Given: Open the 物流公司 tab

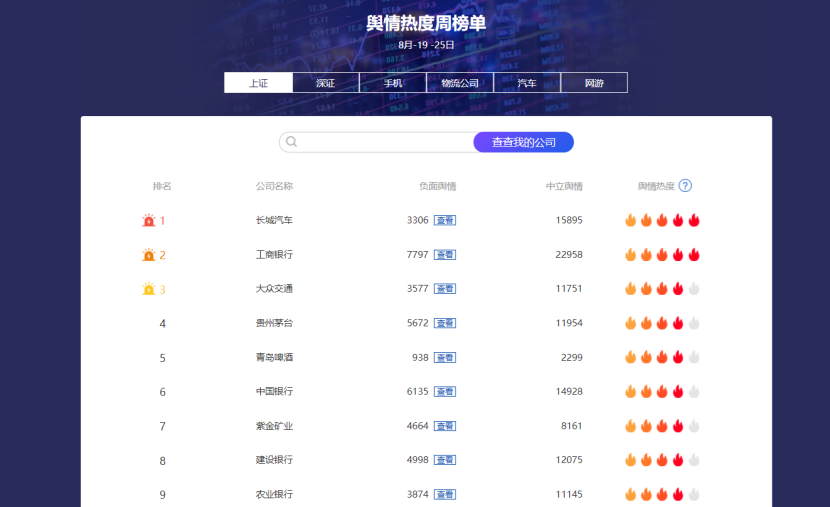Looking at the screenshot, I should (460, 83).
